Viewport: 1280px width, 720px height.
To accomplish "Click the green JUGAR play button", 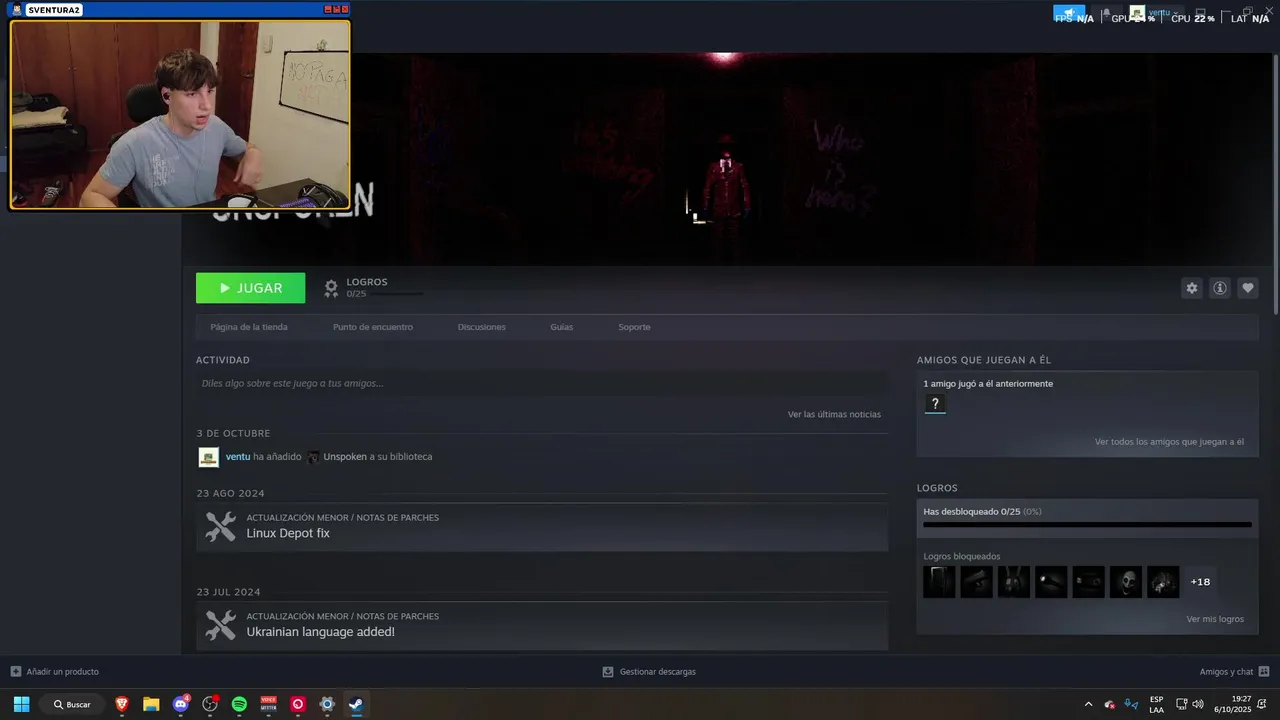I will (x=250, y=288).
